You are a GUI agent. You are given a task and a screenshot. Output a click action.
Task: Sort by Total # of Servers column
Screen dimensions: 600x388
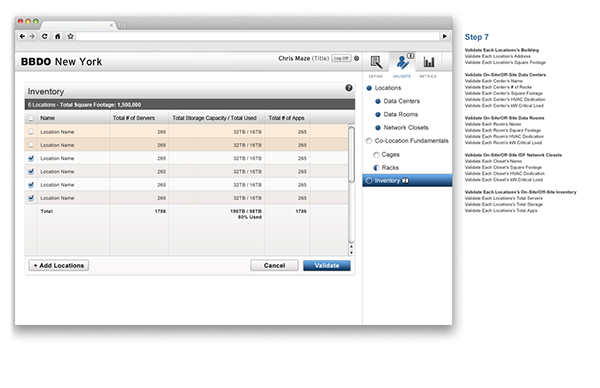134,118
